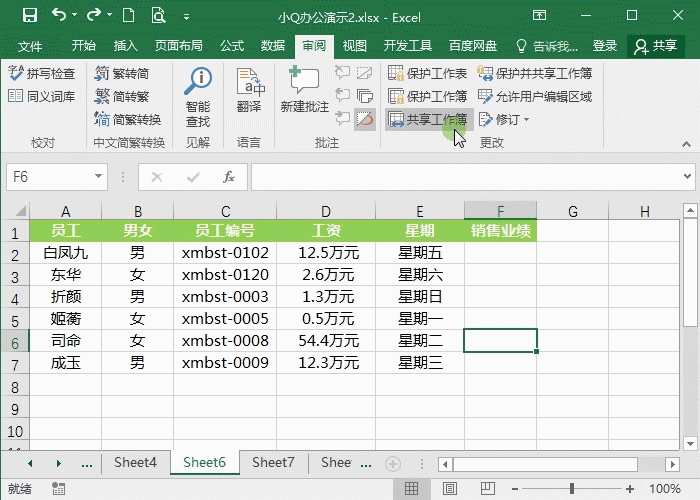Expand the formula bar
Viewport: 700px width, 500px height.
pyautogui.click(x=688, y=177)
